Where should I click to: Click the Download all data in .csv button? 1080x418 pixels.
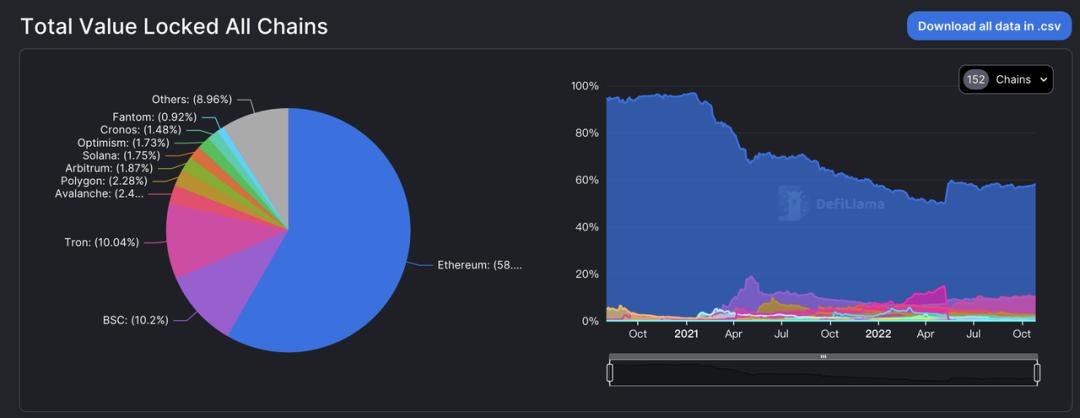pos(988,26)
